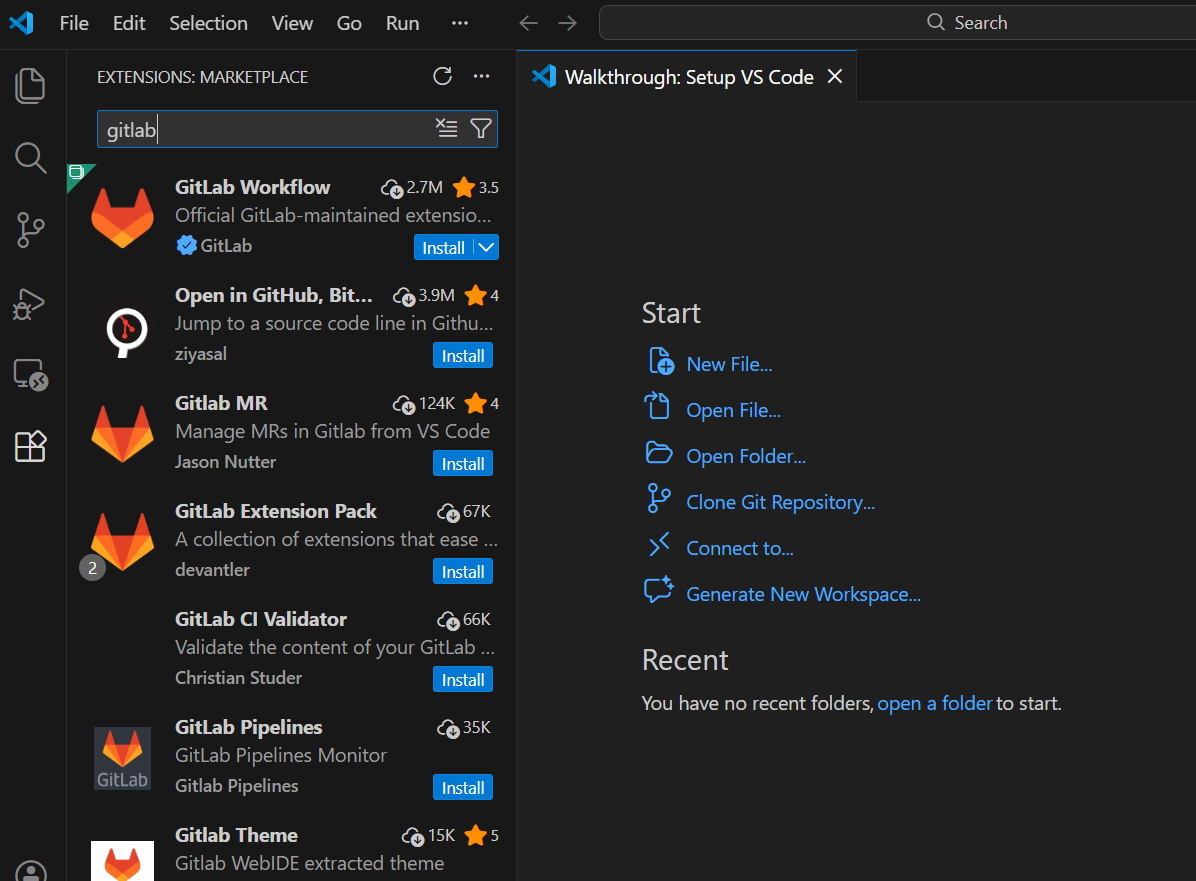Click the Extensions icon in activity bar

[31, 446]
